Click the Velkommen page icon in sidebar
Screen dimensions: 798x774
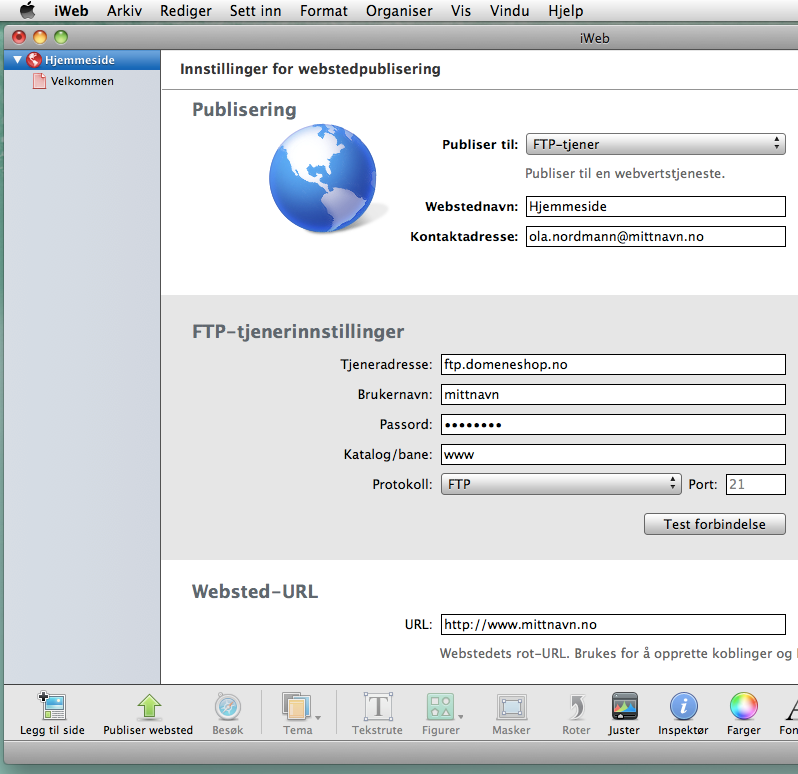point(39,81)
